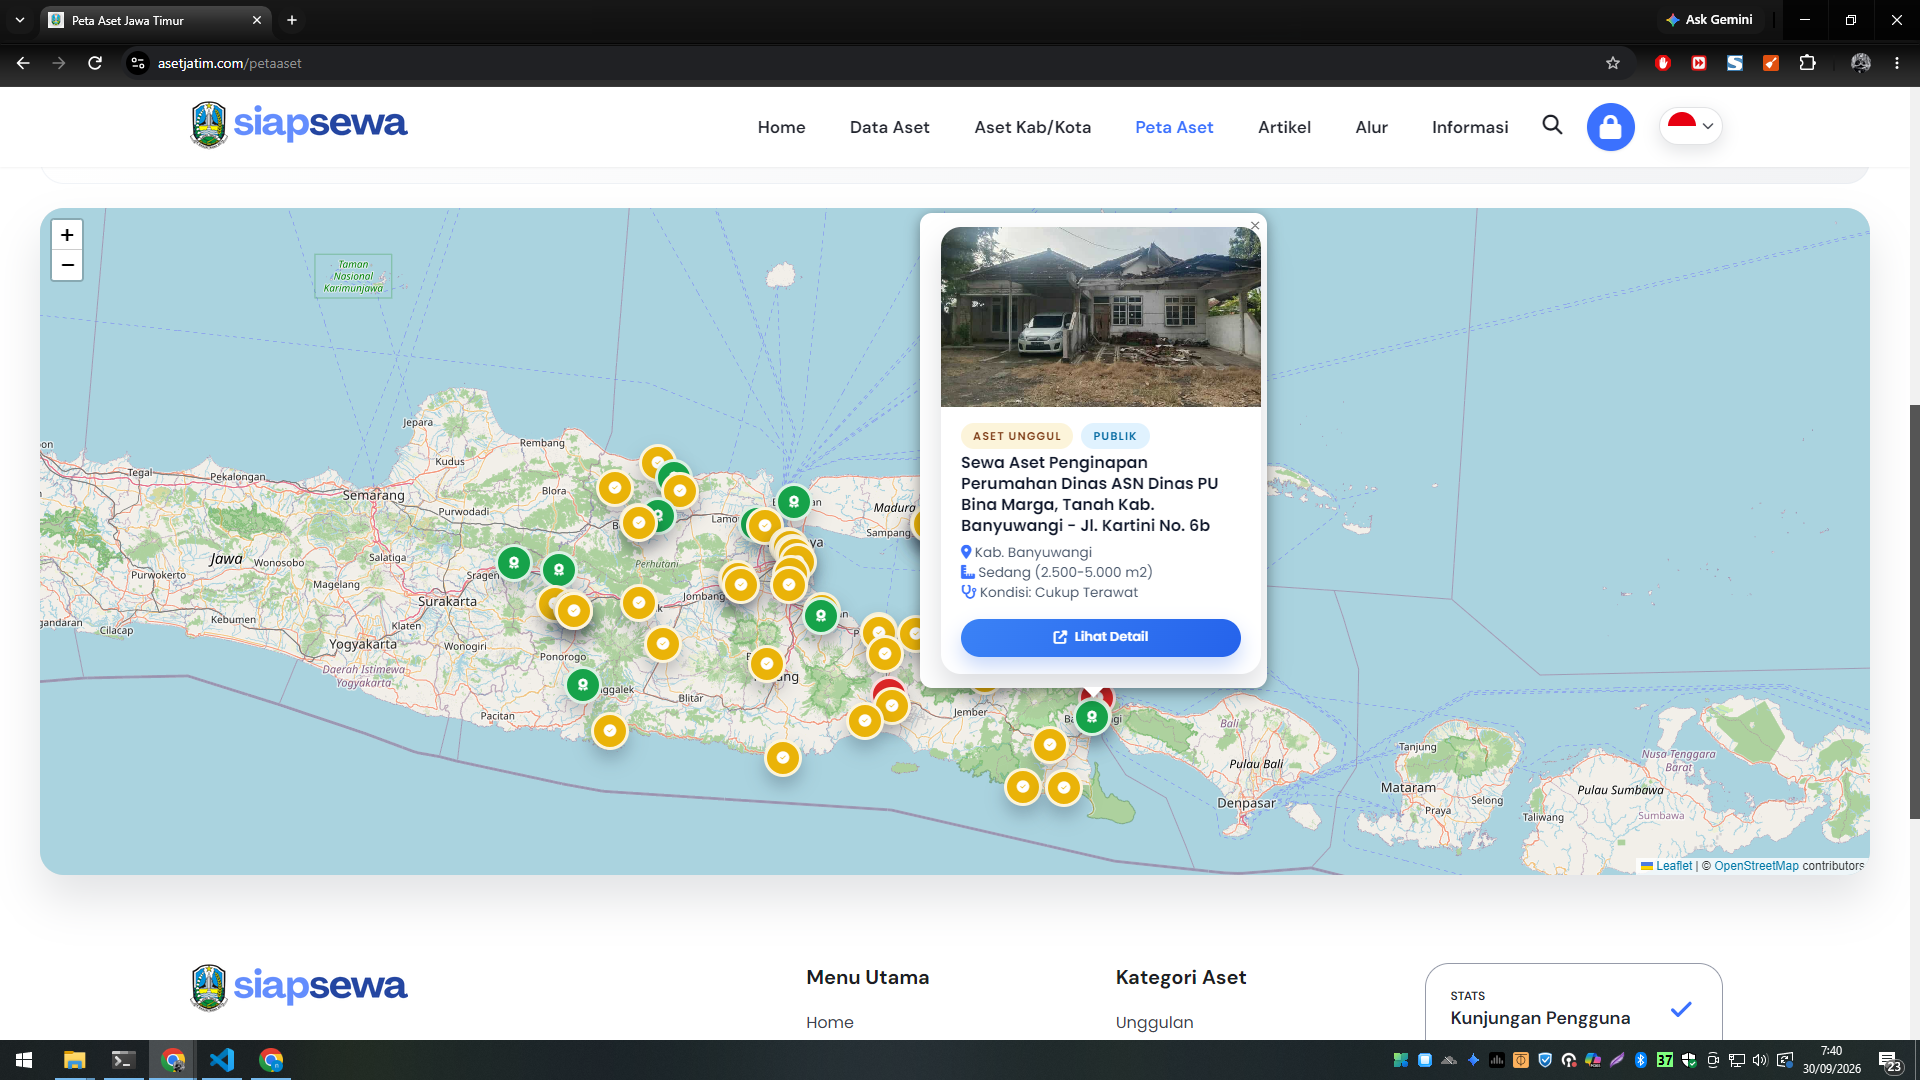The image size is (1920, 1080).
Task: Click the ASET UNGGUL badge
Action: click(1017, 436)
